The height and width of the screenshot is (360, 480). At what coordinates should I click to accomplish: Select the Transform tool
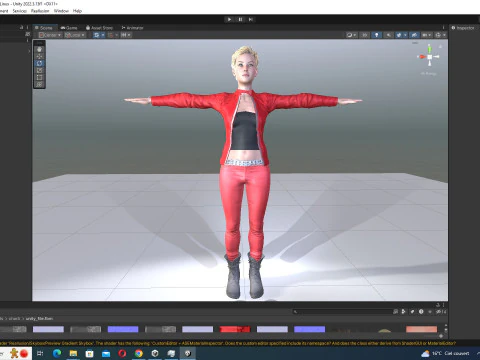tap(39, 84)
